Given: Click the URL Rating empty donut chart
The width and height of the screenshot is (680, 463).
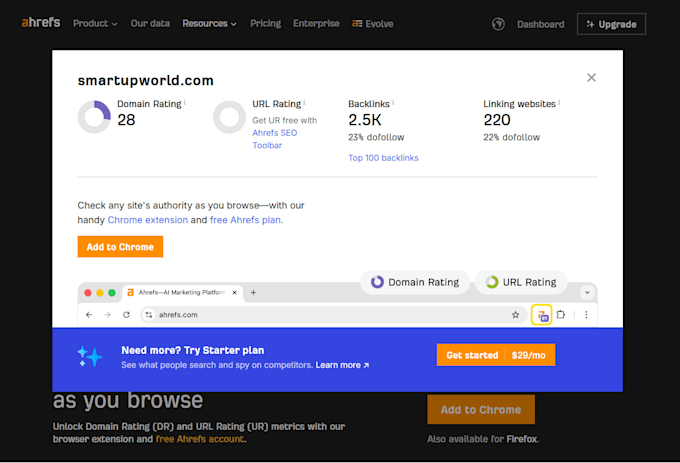Looking at the screenshot, I should (x=229, y=117).
